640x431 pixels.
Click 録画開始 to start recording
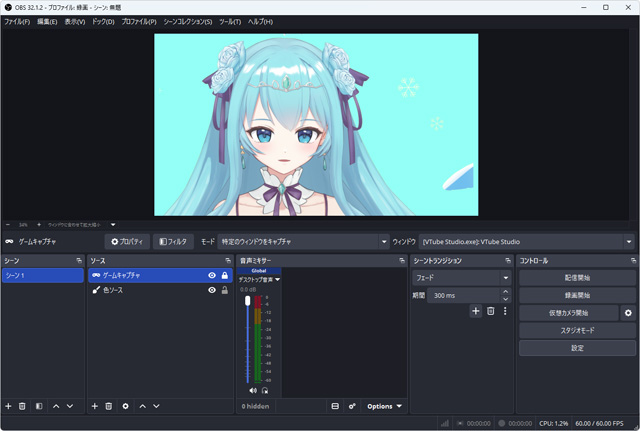(x=577, y=295)
